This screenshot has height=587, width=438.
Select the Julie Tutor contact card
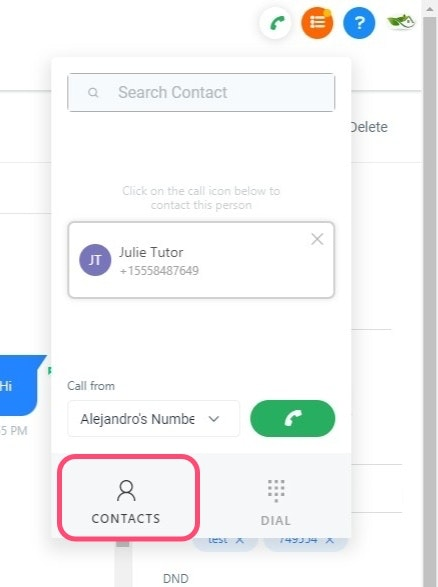click(x=201, y=260)
